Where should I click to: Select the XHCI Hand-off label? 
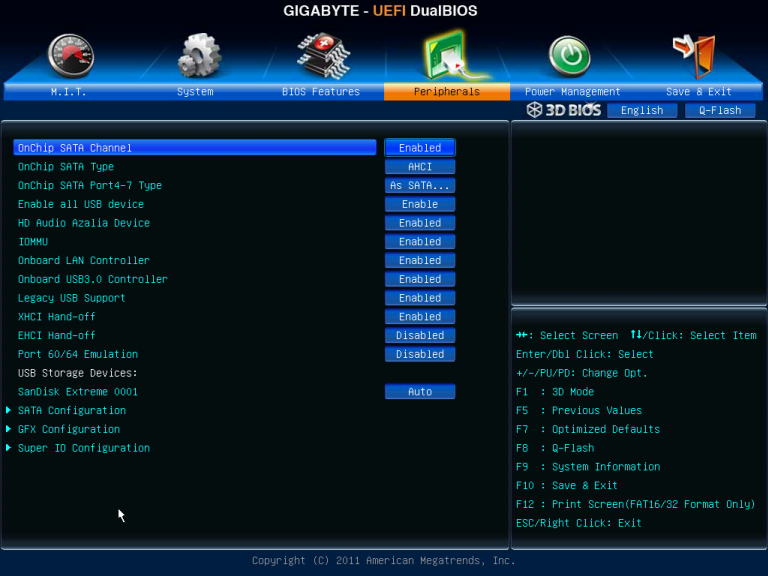pyautogui.click(x=56, y=316)
